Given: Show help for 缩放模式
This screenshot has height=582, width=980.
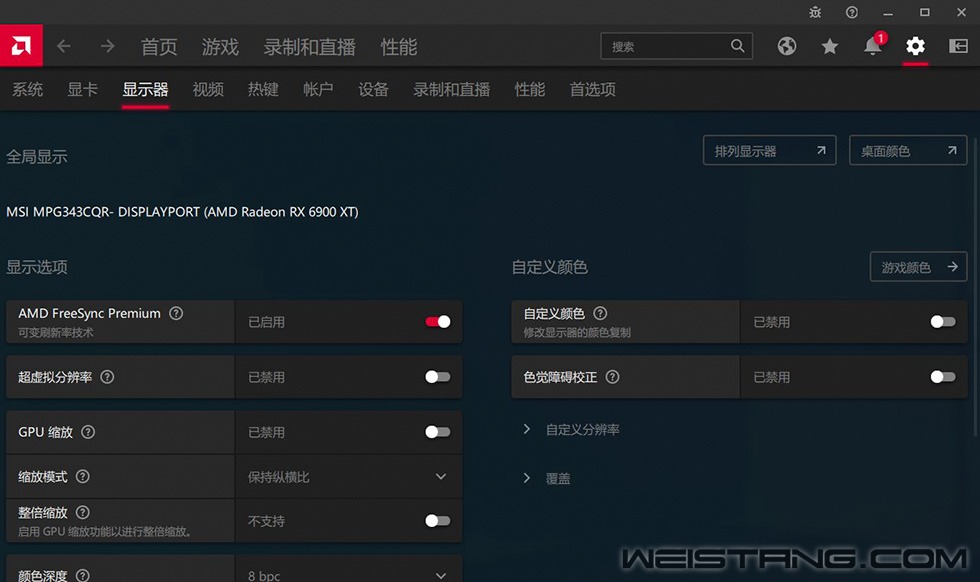Looking at the screenshot, I should [82, 476].
